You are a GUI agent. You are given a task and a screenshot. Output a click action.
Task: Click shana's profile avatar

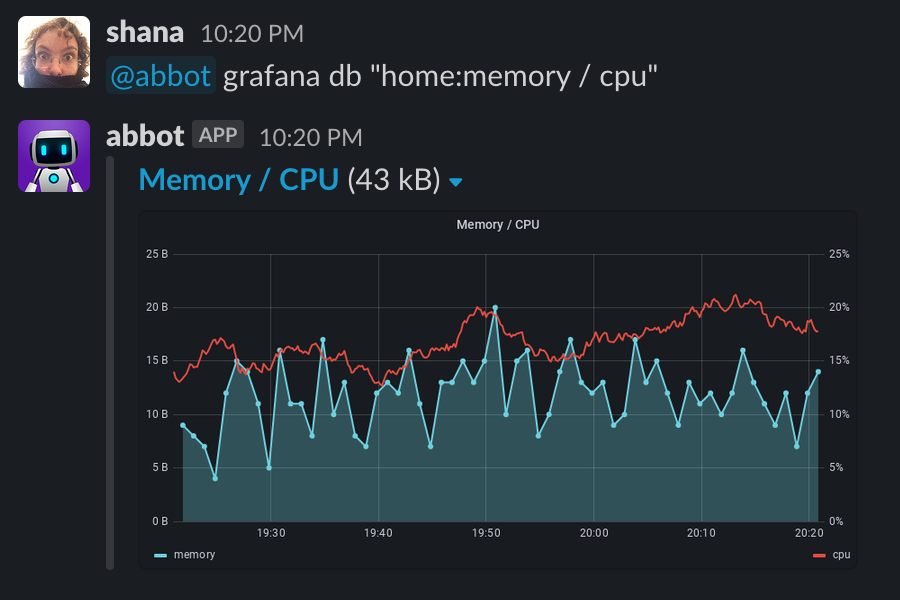point(54,52)
